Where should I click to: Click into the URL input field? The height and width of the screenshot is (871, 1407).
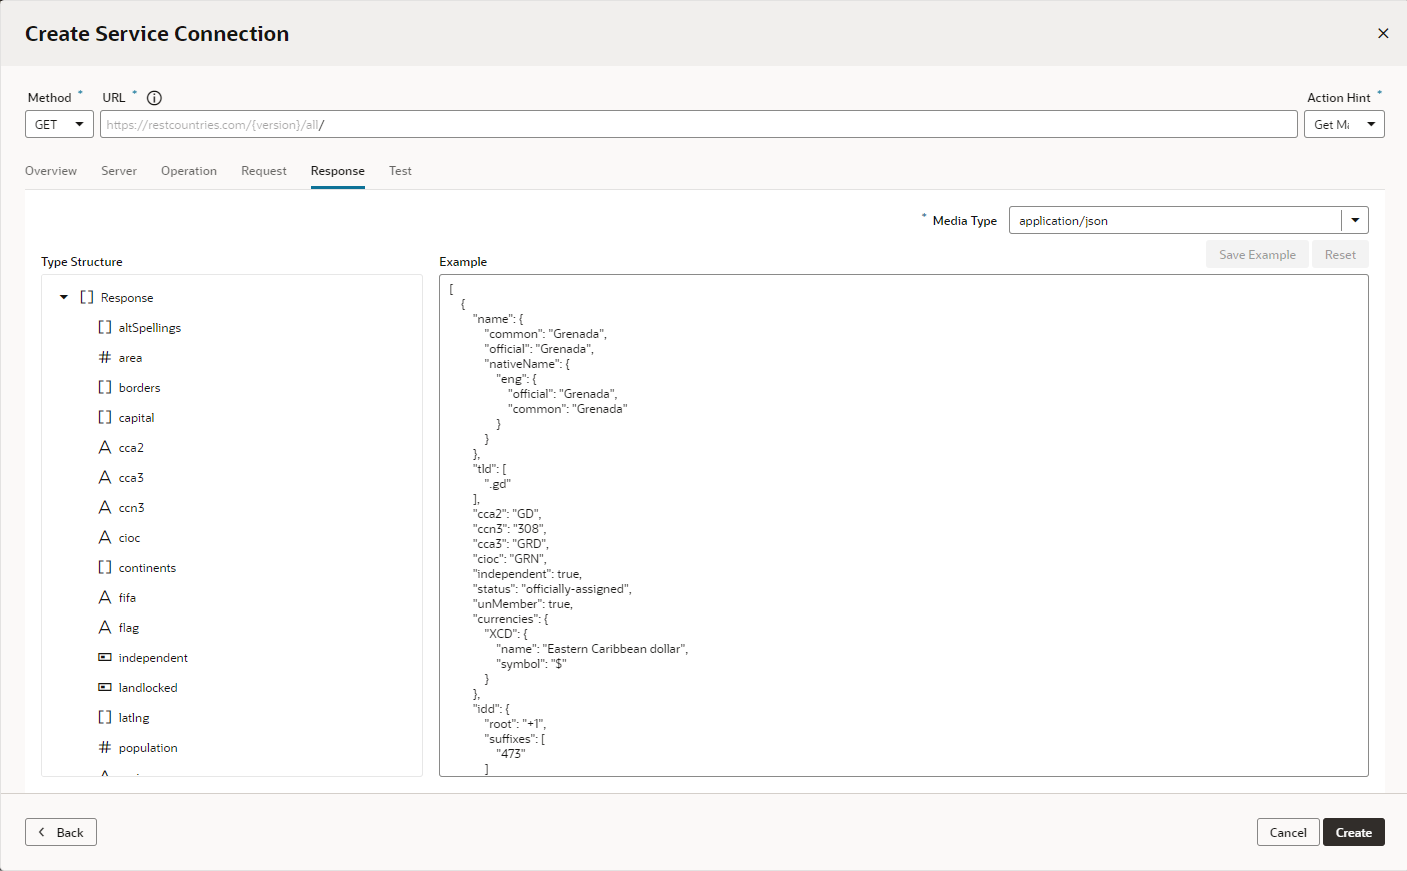[699, 124]
